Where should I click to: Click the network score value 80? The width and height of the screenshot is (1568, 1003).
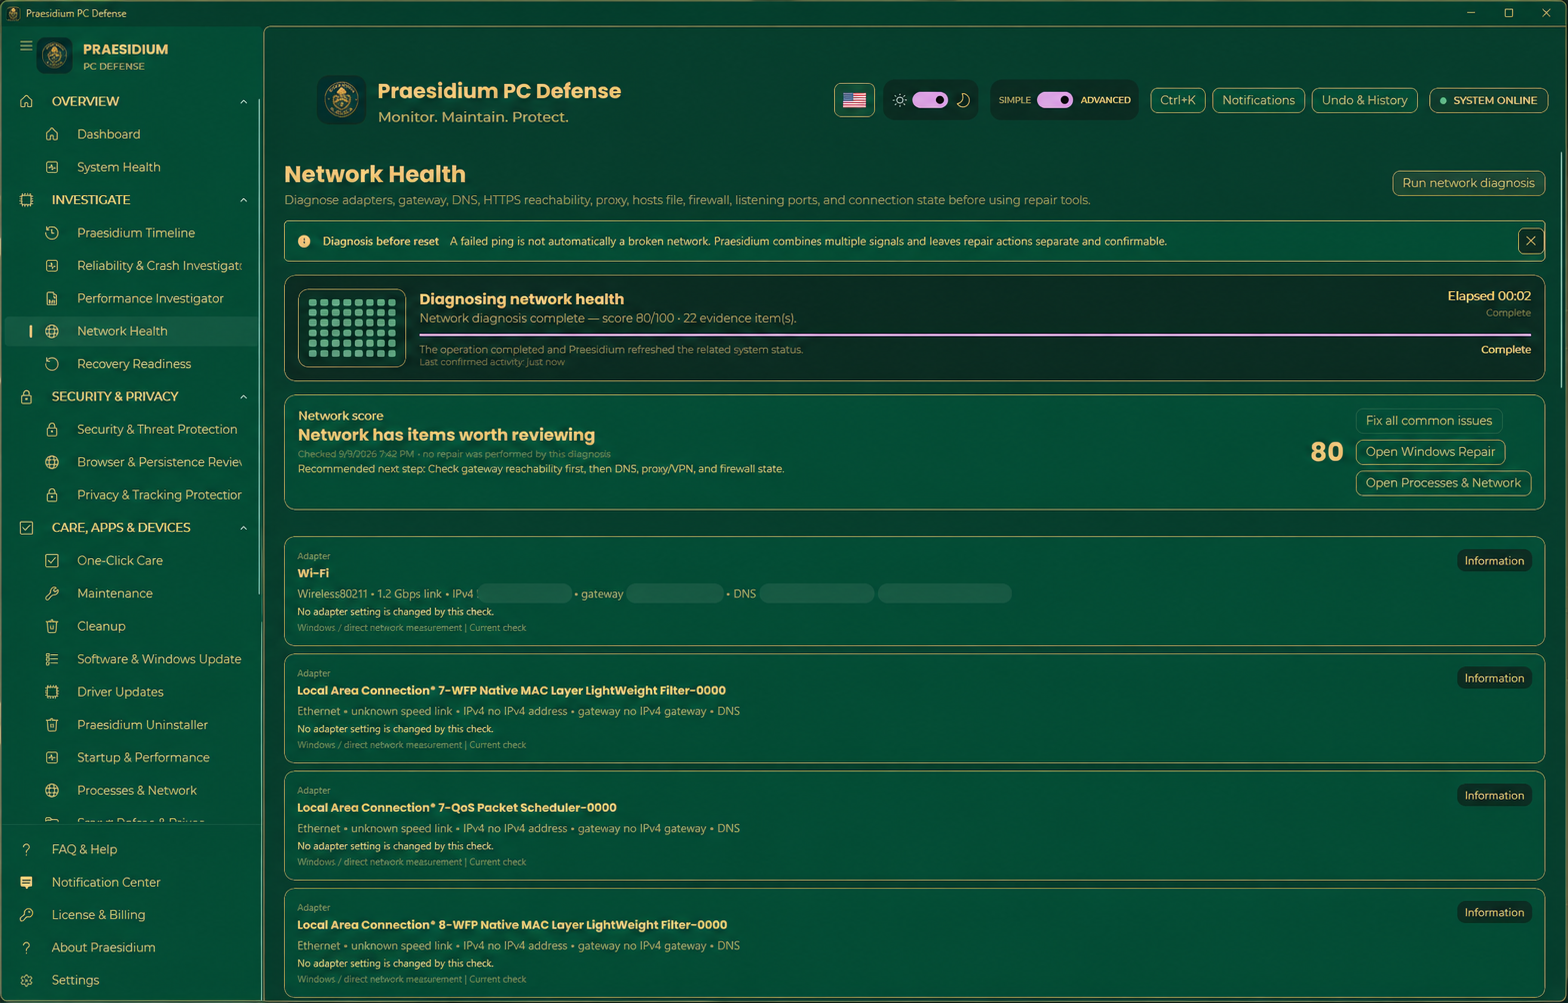pyautogui.click(x=1326, y=452)
